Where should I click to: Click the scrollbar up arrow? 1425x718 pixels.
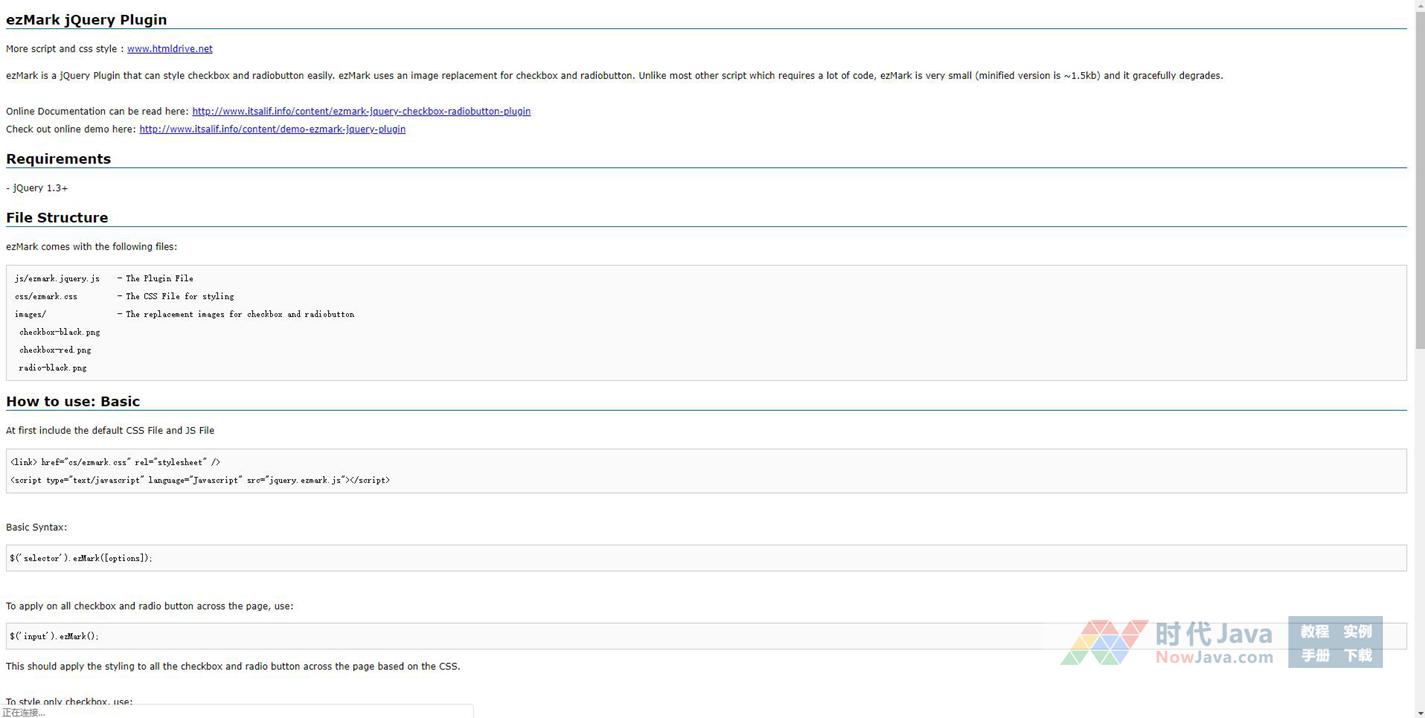click(x=1419, y=6)
